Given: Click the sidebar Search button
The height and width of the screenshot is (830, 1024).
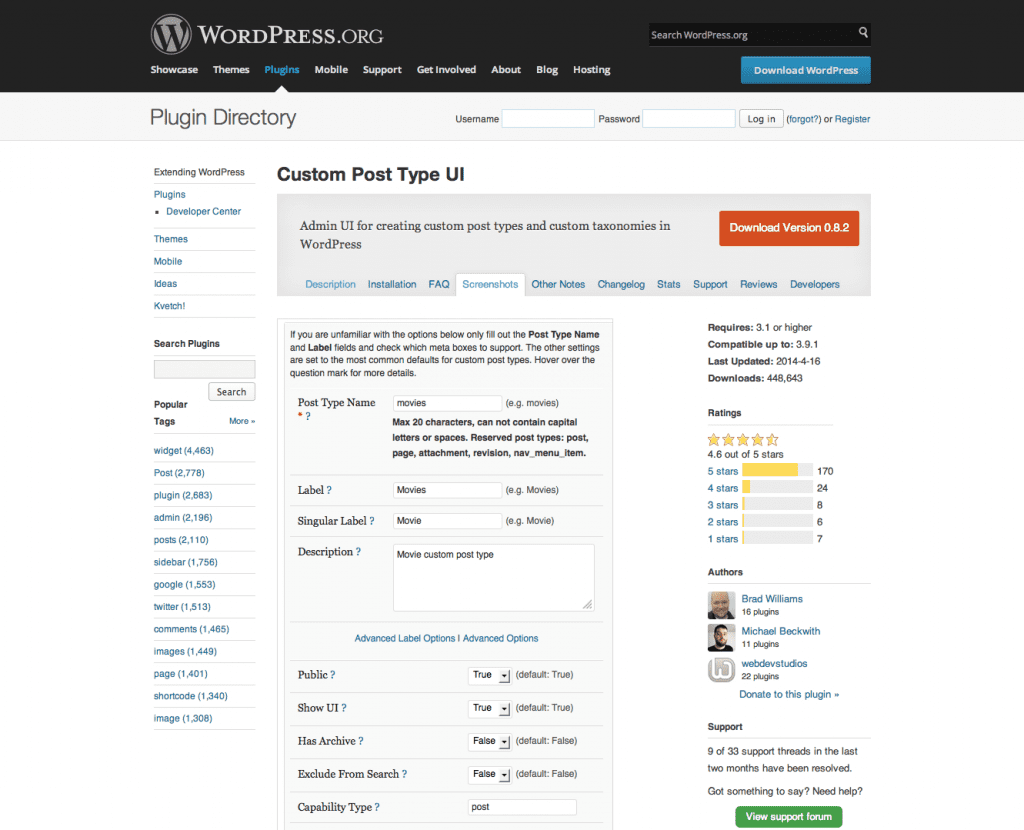Looking at the screenshot, I should (231, 392).
